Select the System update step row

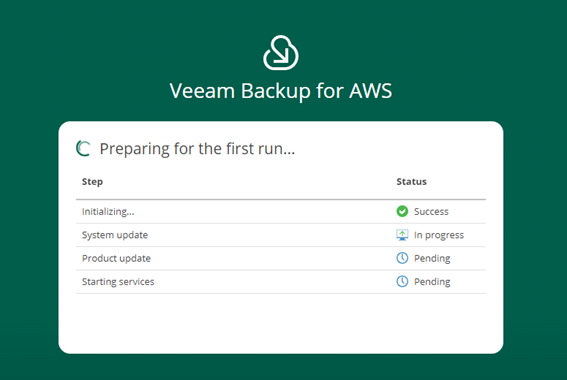[281, 235]
